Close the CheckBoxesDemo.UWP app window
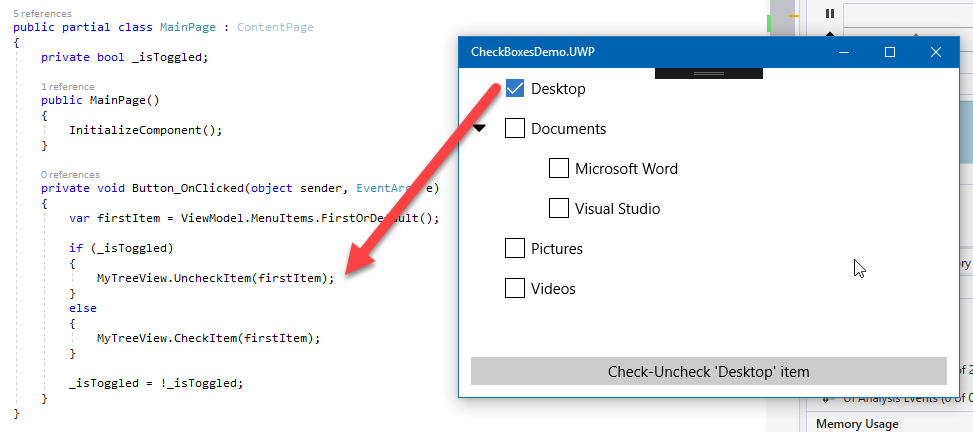Screen dimensions: 973x432 [x=936, y=52]
